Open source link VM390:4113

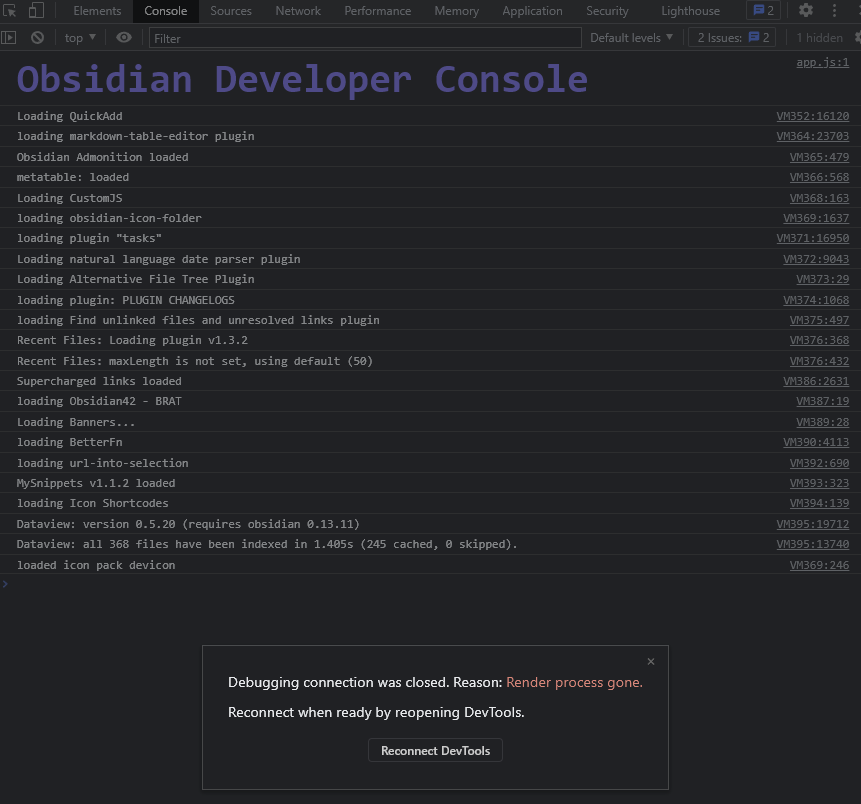pyautogui.click(x=816, y=442)
